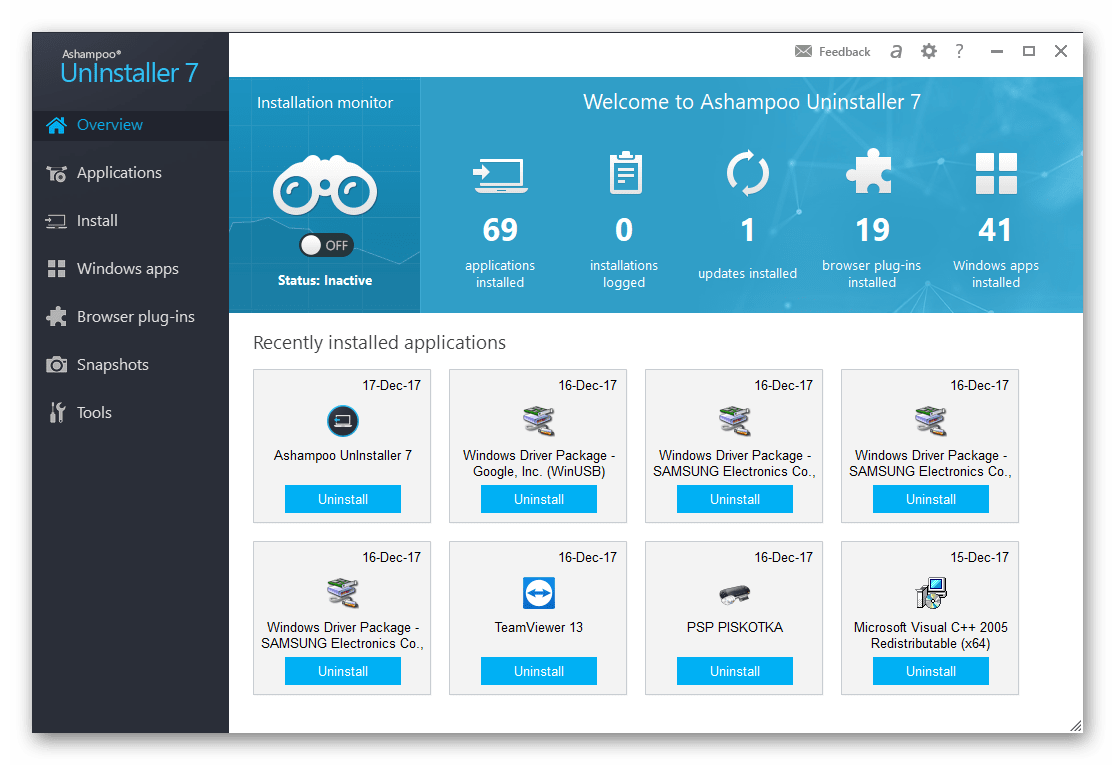The height and width of the screenshot is (765, 1115).
Task: Uninstall TeamViewer 13
Action: click(x=538, y=671)
